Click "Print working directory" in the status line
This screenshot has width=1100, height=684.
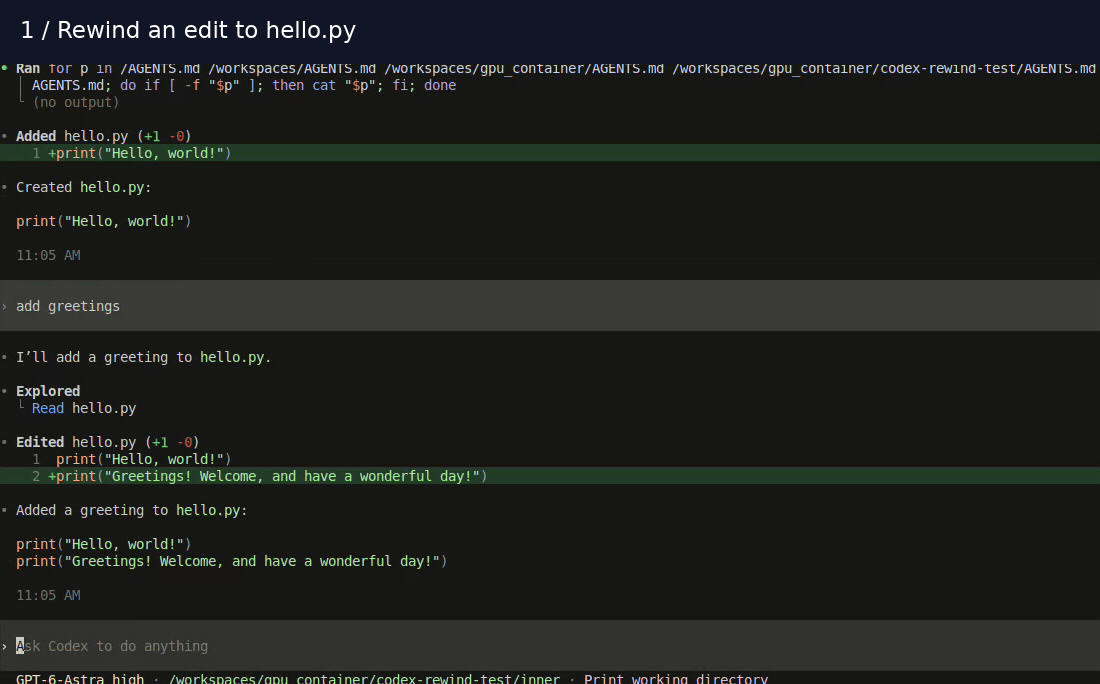tap(676, 678)
